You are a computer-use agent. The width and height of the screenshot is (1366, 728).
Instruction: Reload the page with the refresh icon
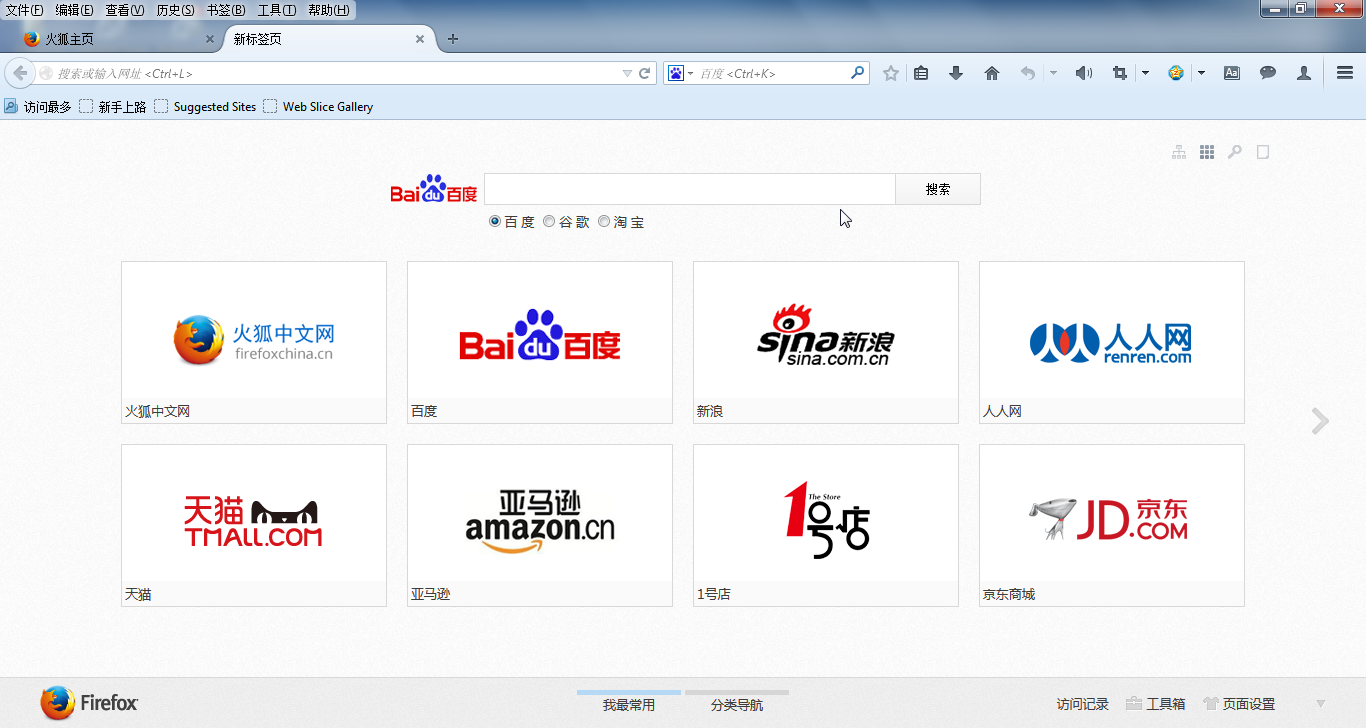point(645,73)
